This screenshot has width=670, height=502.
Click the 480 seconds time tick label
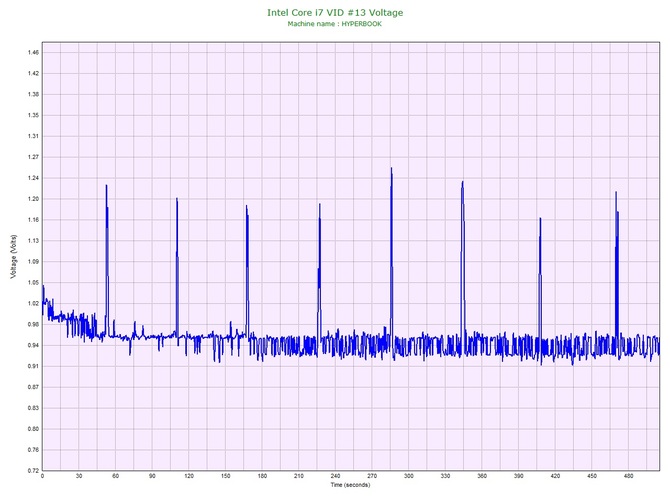click(629, 476)
